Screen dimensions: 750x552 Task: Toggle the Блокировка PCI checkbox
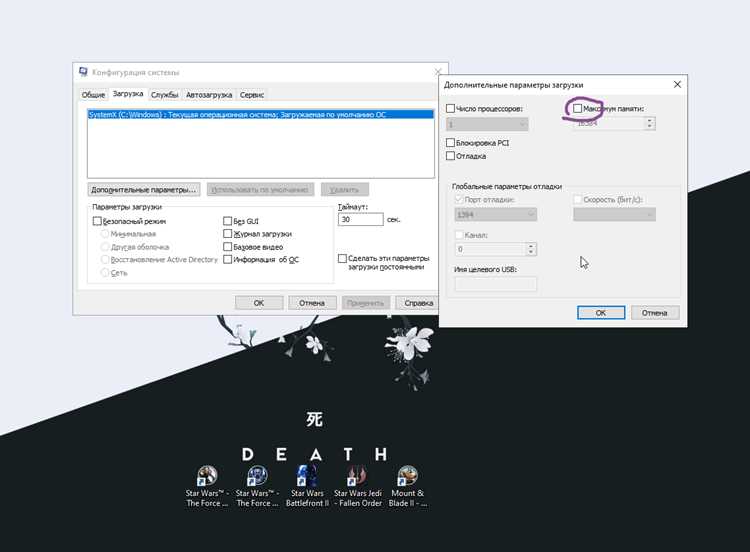point(450,143)
